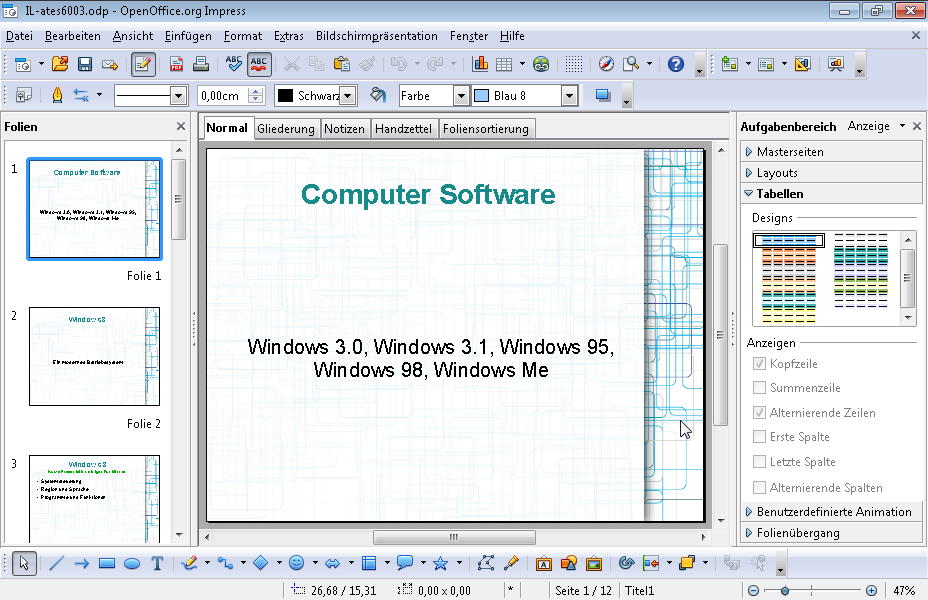Select the smiley Symbol Shapes tool

pos(297,563)
